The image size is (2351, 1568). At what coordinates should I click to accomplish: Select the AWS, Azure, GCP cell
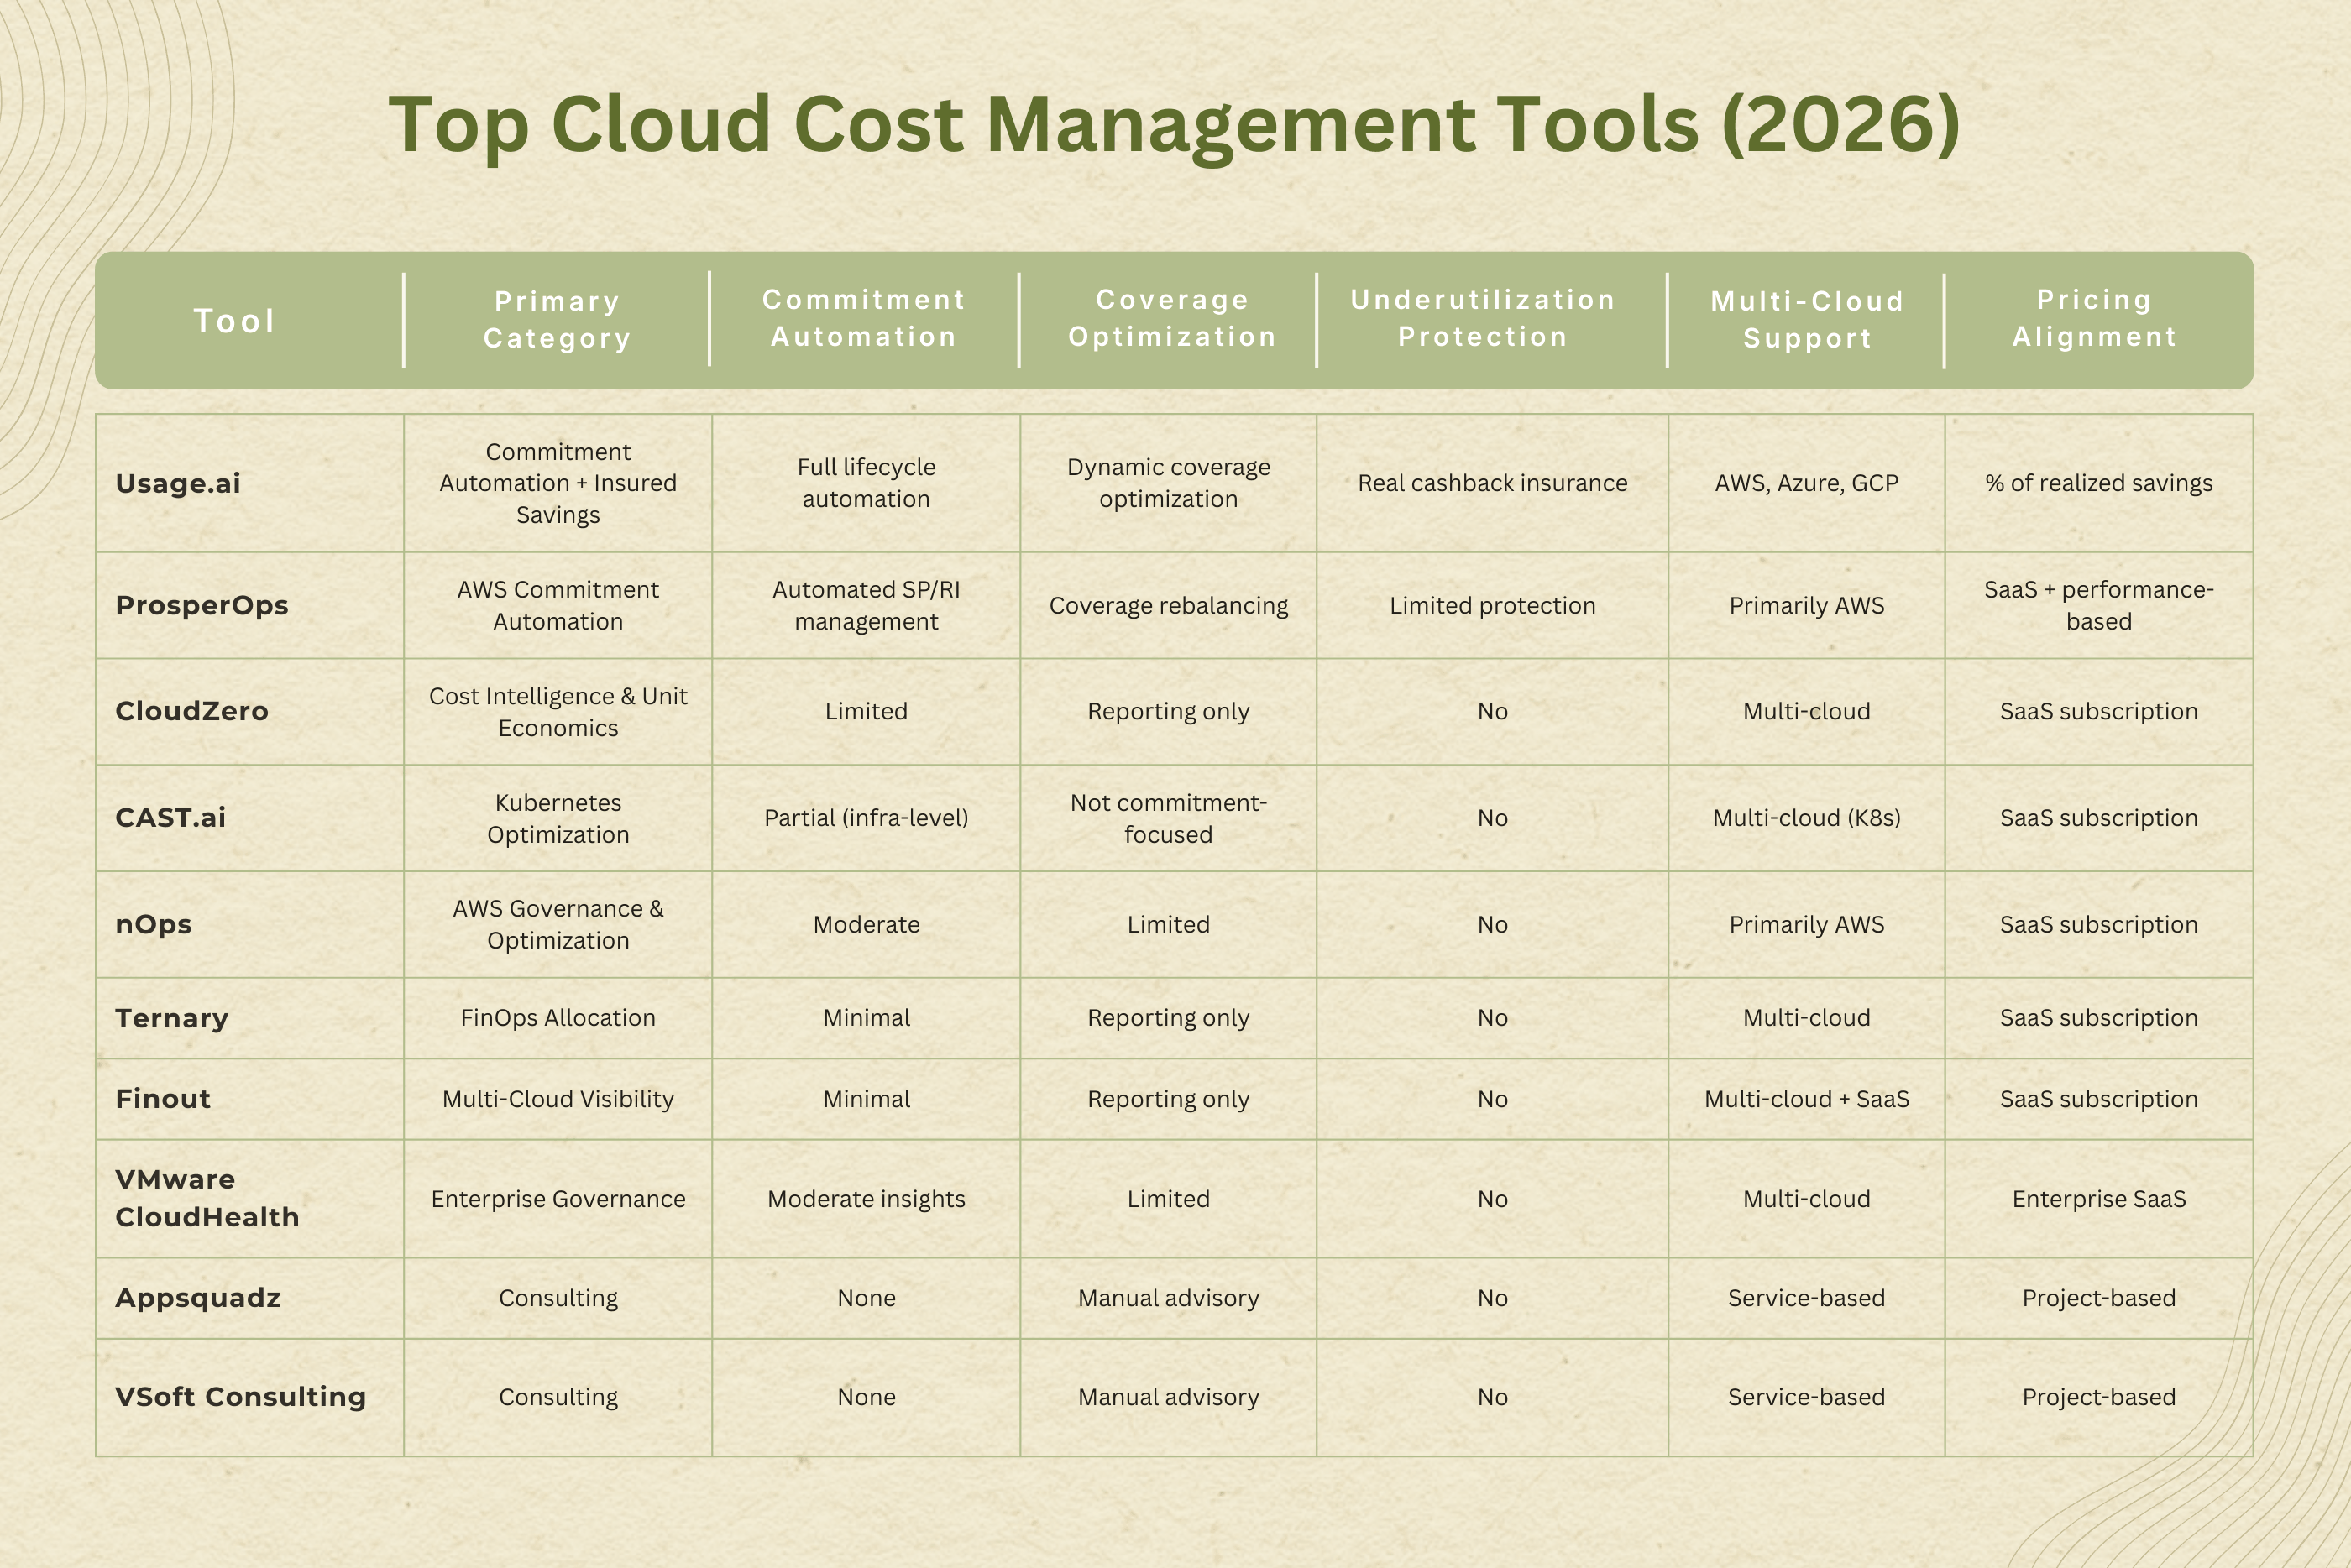[x=1806, y=483]
